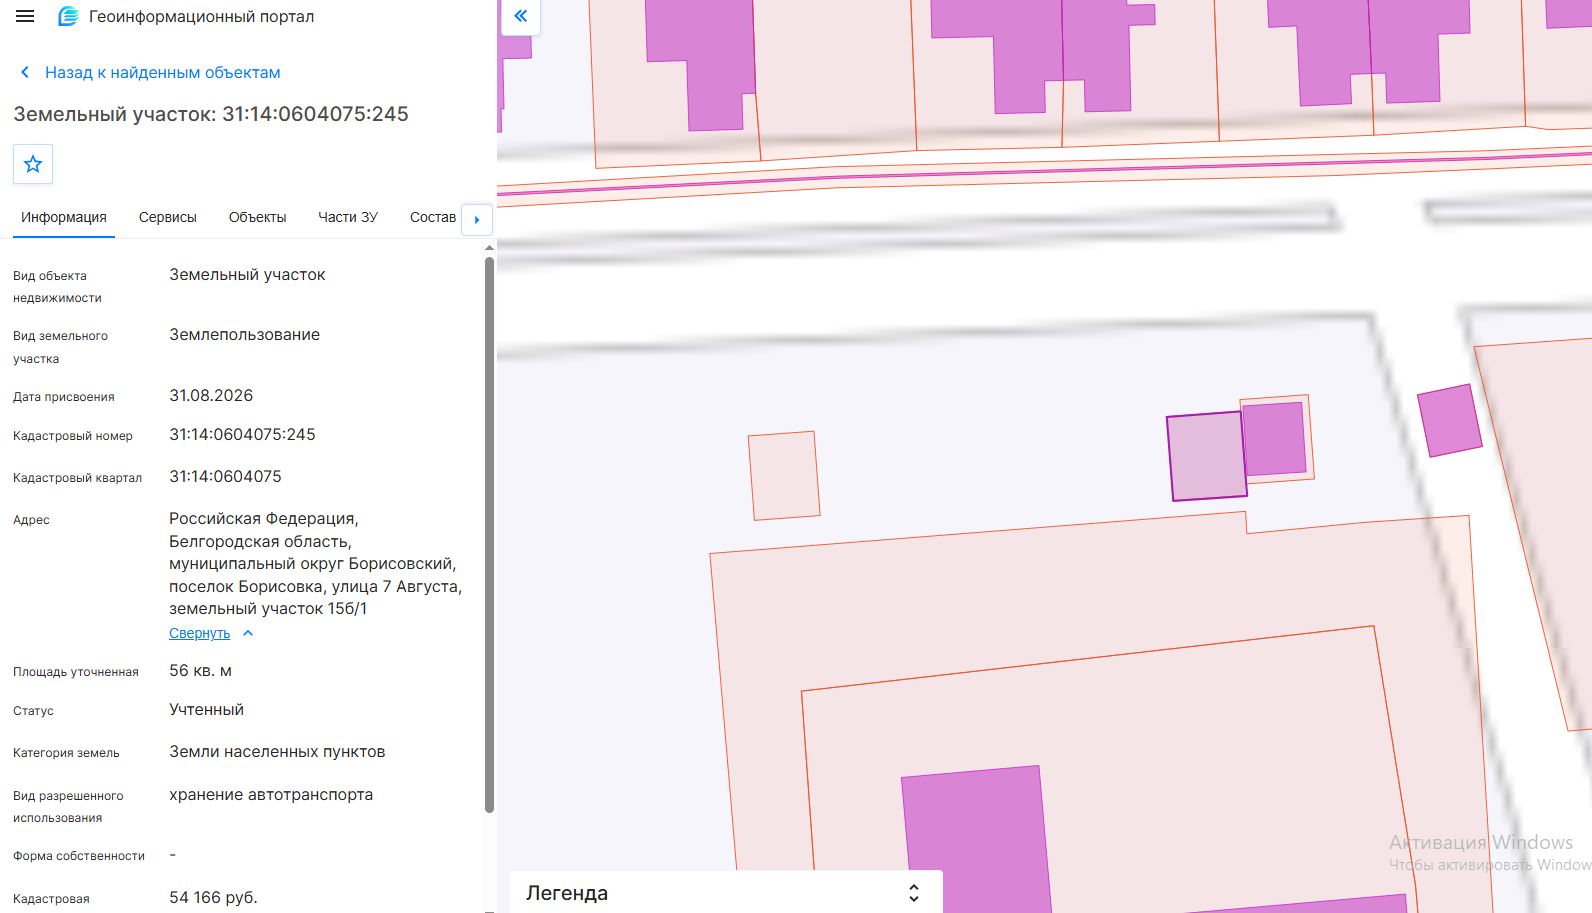Click the Форма собственности label
This screenshot has width=1592, height=913.
pyautogui.click(x=79, y=856)
